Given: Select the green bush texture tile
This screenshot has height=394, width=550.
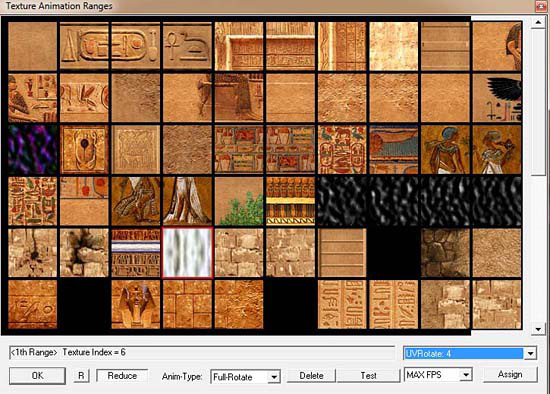Looking at the screenshot, I should click(239, 201).
